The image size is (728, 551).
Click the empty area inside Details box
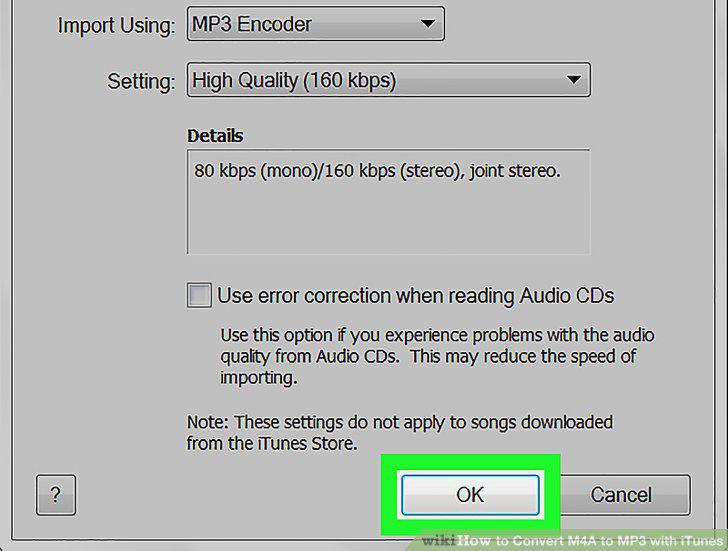tap(389, 218)
